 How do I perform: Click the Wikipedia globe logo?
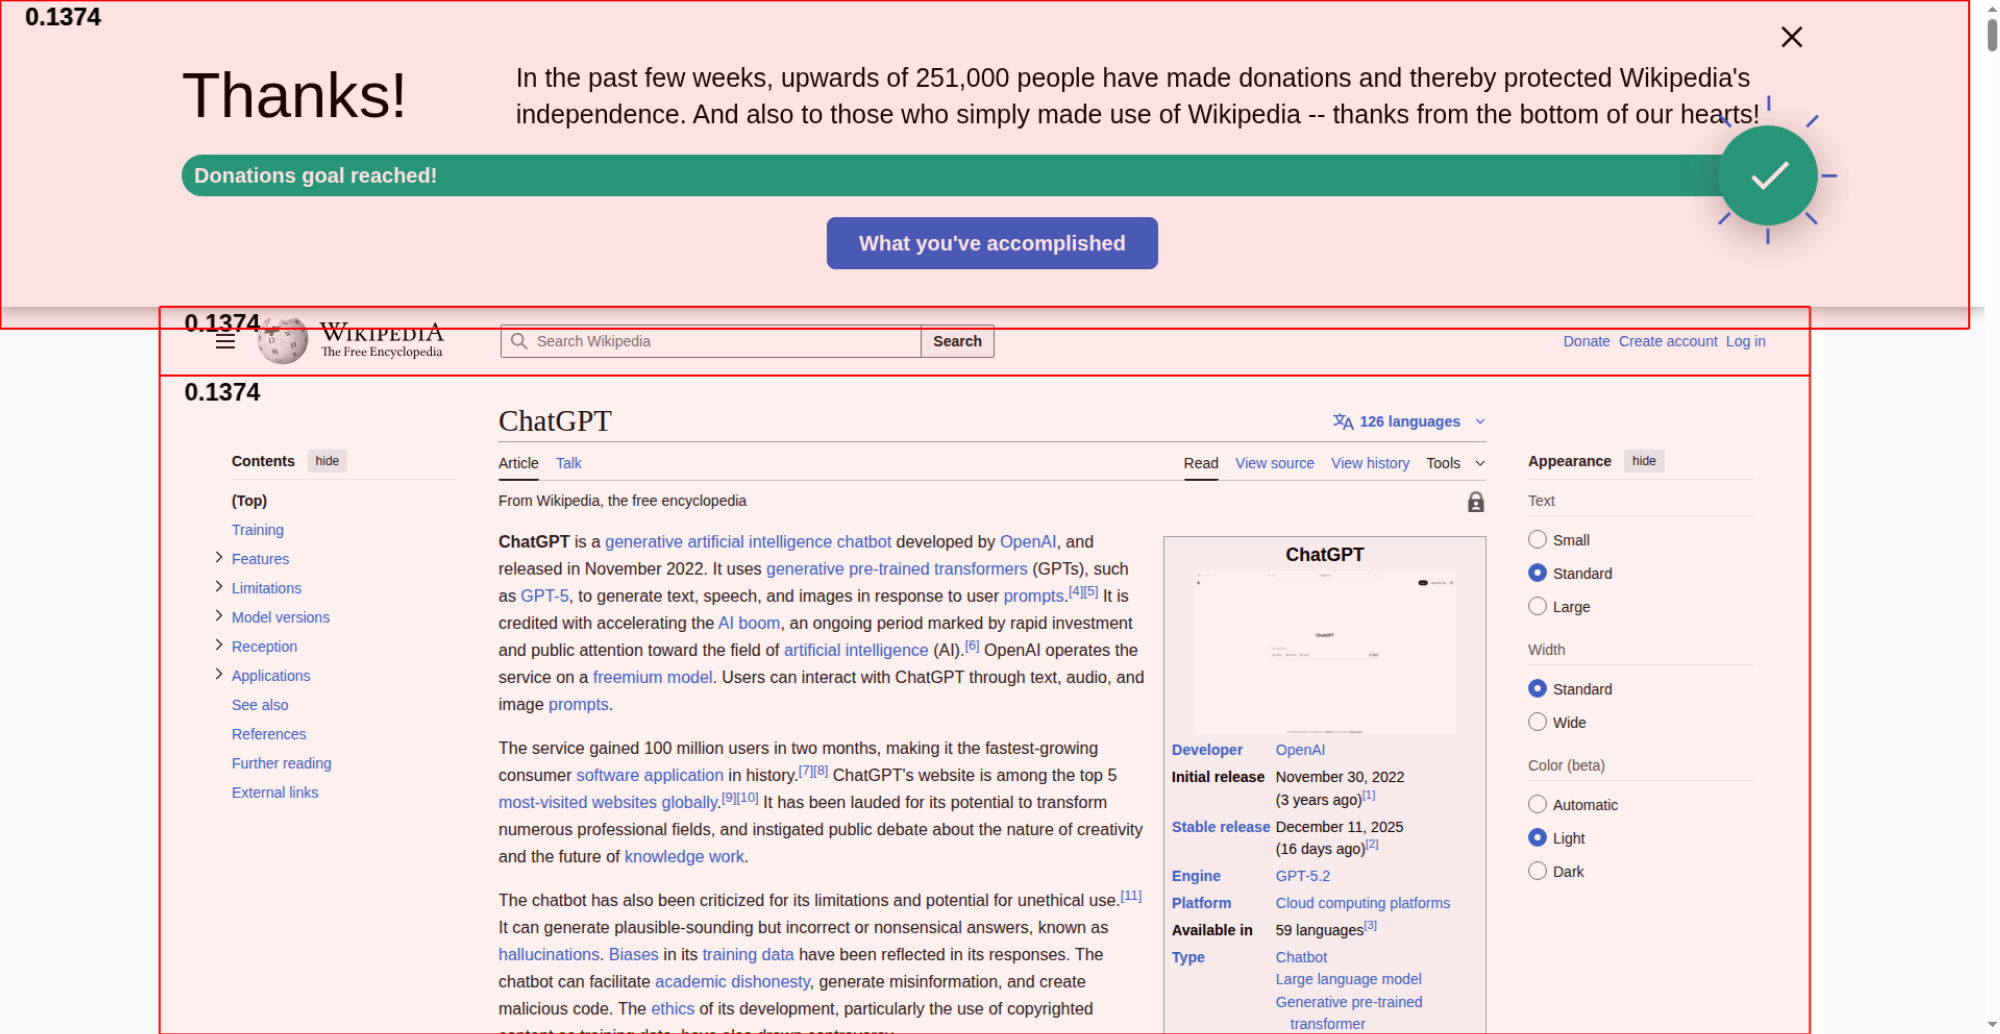[283, 341]
